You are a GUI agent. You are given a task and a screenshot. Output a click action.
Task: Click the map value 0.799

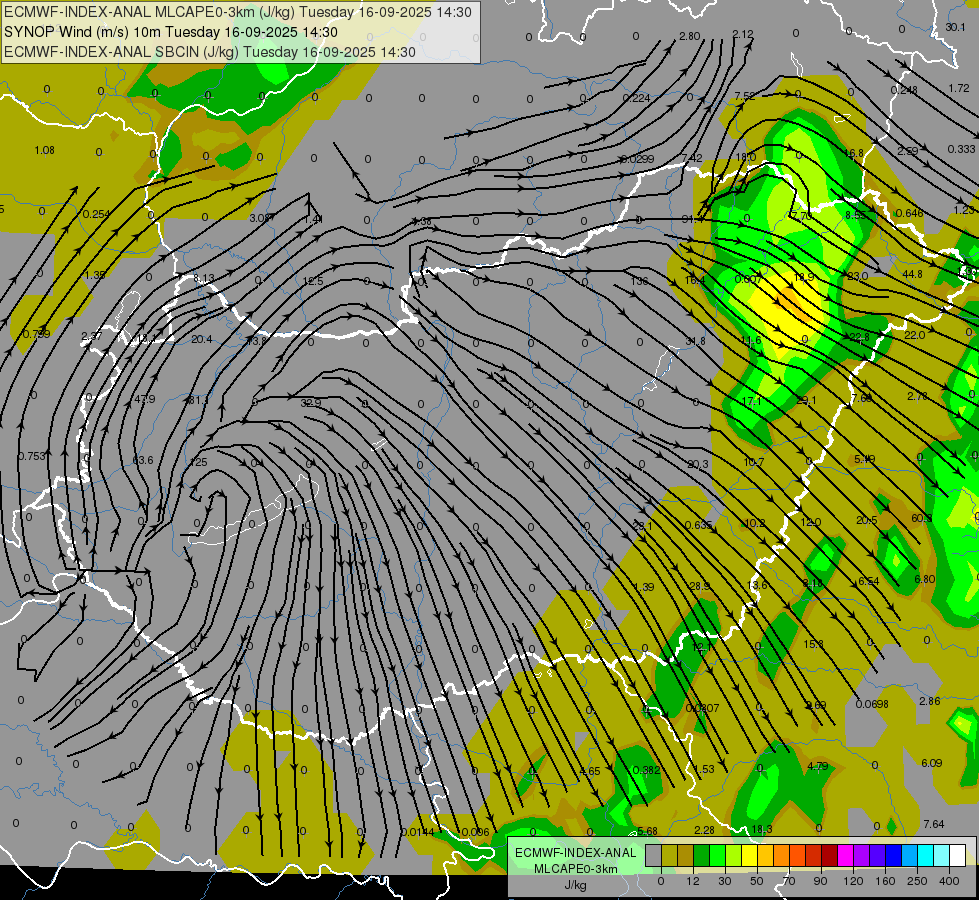pos(36,334)
